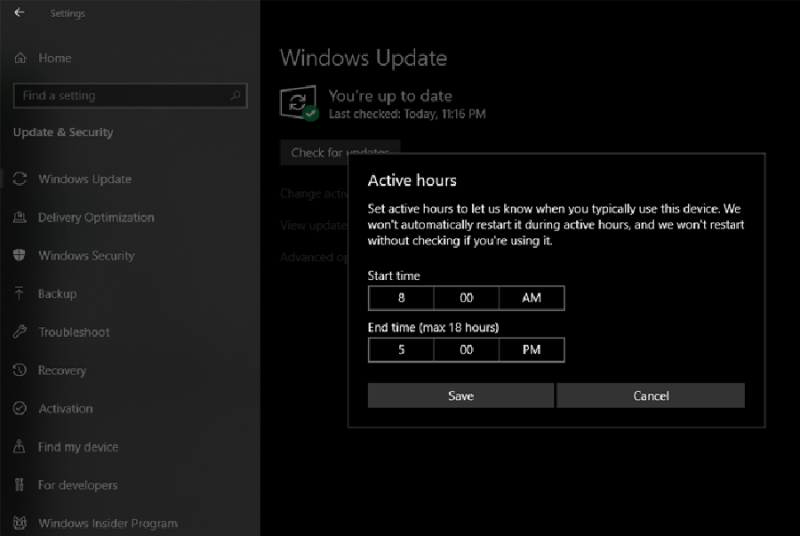The height and width of the screenshot is (536, 800).
Task: Click the search magnifier icon
Action: point(235,95)
